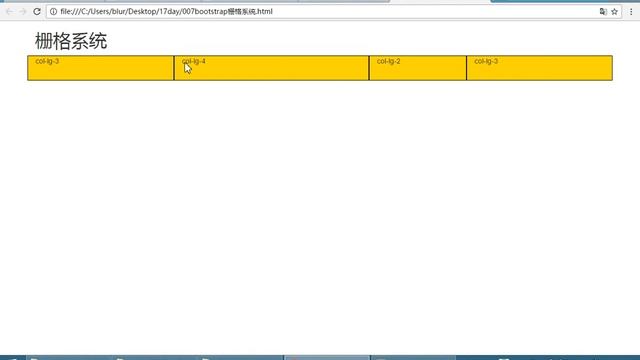Click the browser back arrow

(9, 11)
